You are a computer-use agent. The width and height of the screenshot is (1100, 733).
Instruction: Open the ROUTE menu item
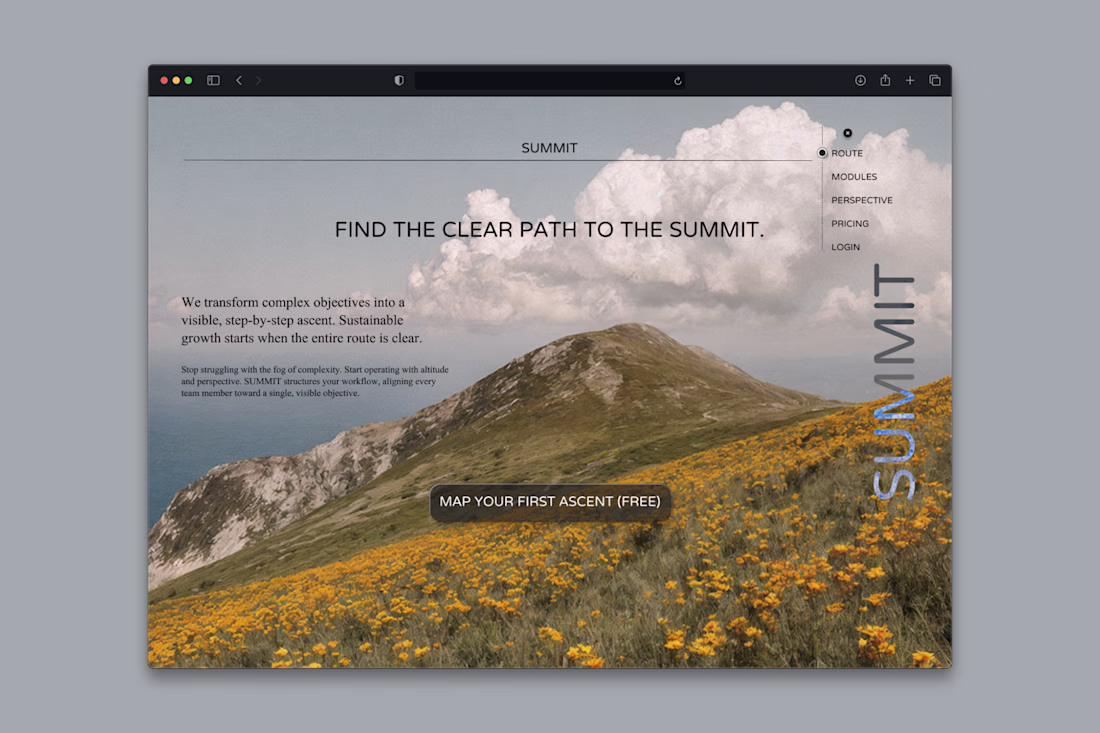click(847, 153)
